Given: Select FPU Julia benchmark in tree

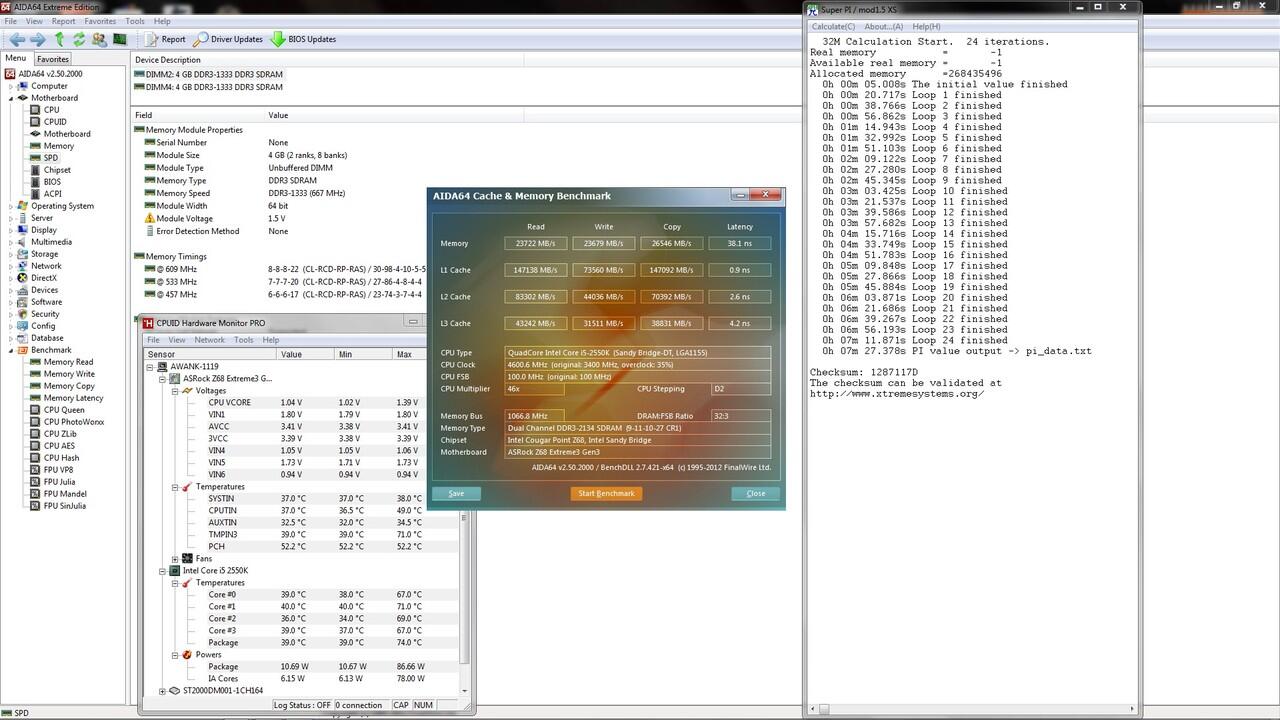Looking at the screenshot, I should coord(52,482).
